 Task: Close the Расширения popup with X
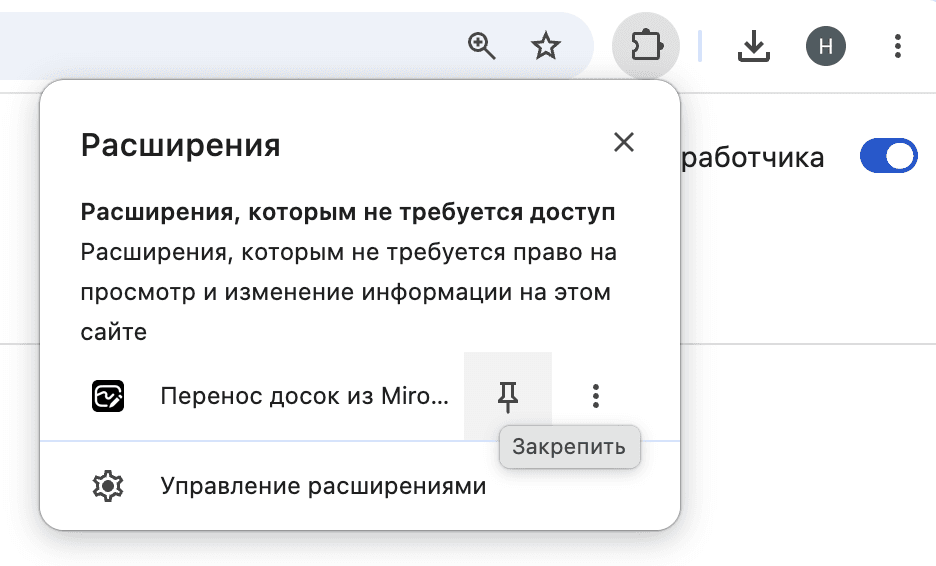coord(624,142)
